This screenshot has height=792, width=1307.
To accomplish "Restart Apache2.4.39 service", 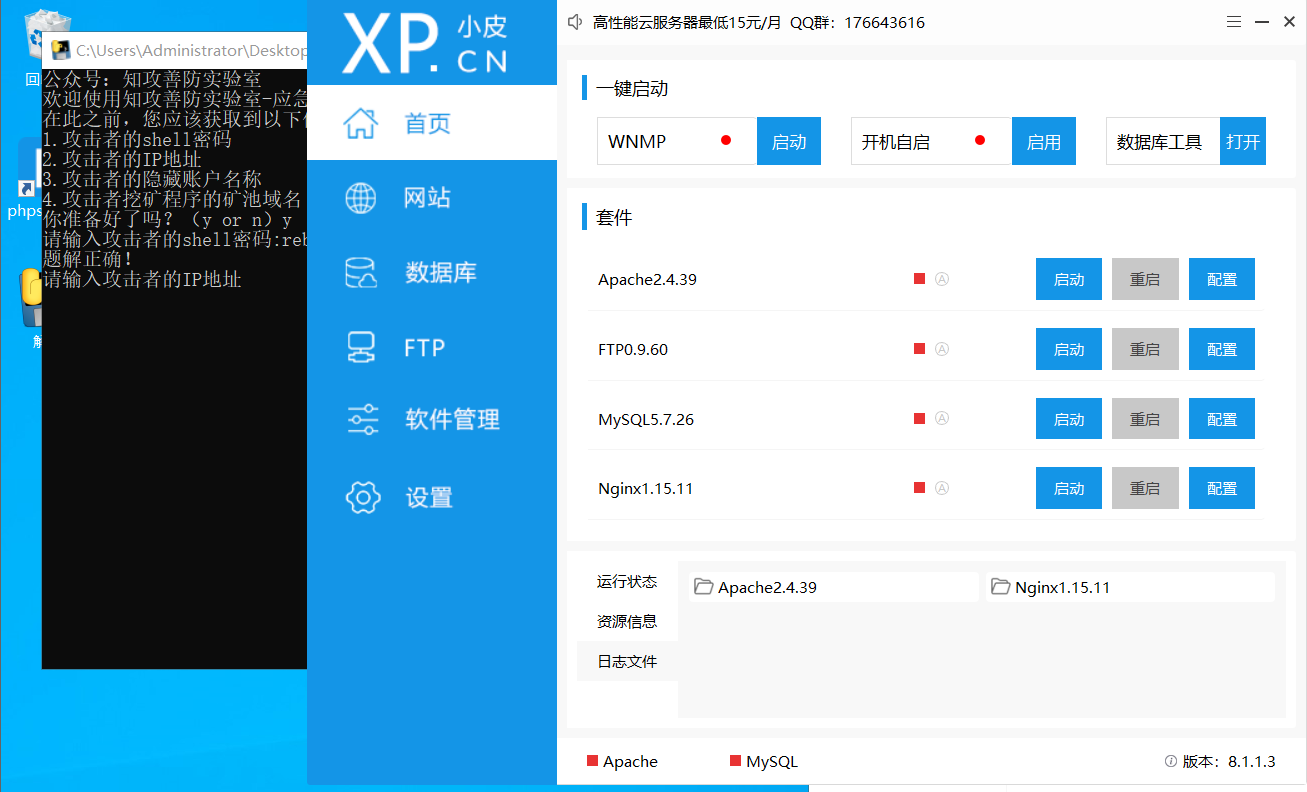I will click(x=1145, y=279).
